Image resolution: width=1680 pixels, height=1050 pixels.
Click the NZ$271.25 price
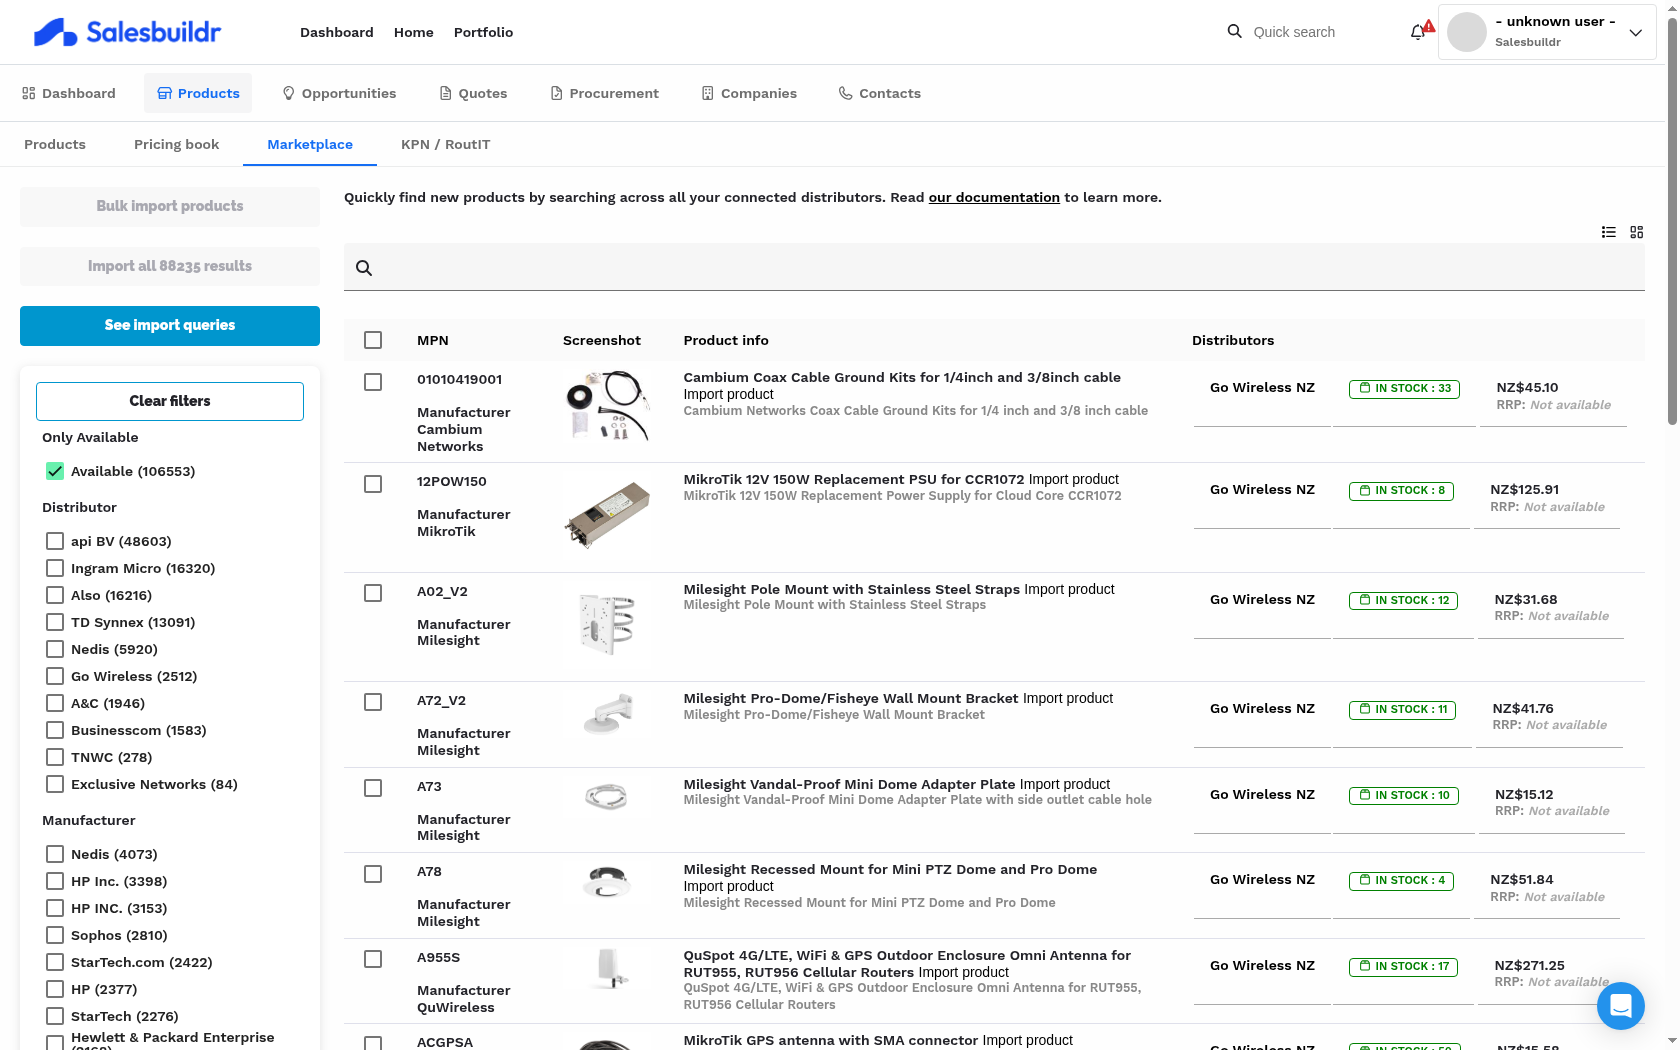pos(1529,965)
